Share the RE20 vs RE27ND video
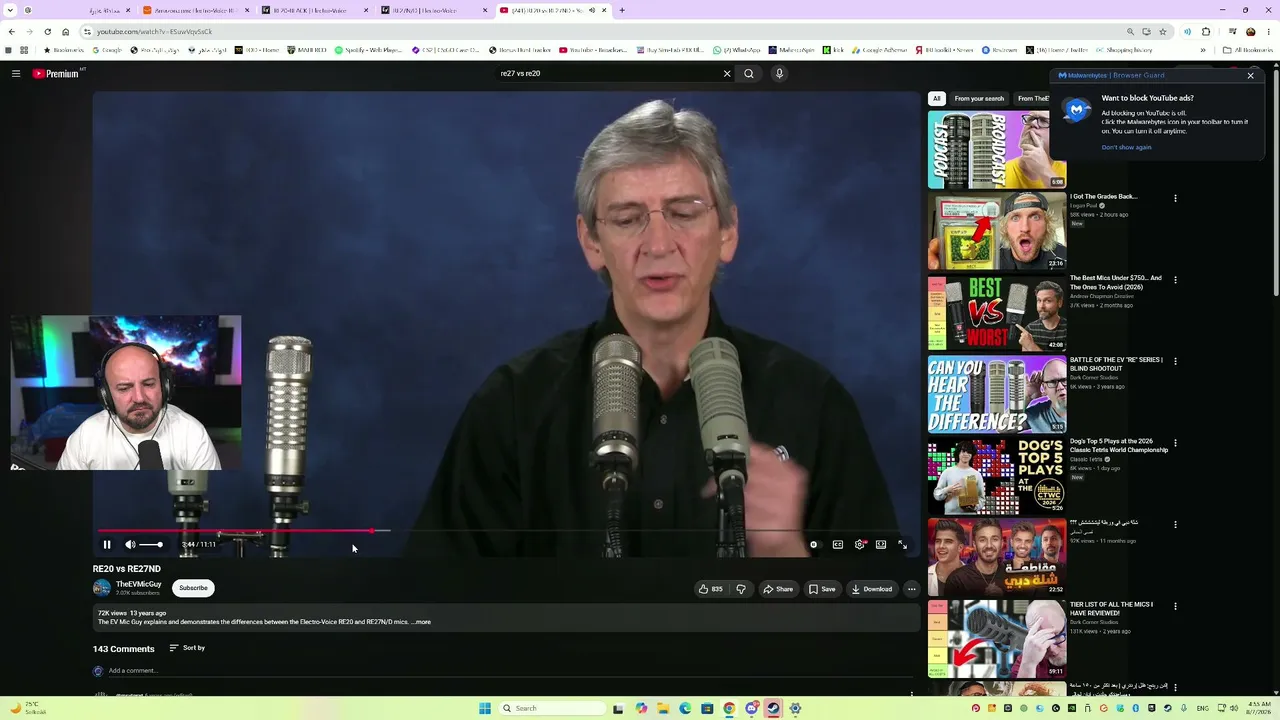The image size is (1280, 720). click(x=778, y=589)
